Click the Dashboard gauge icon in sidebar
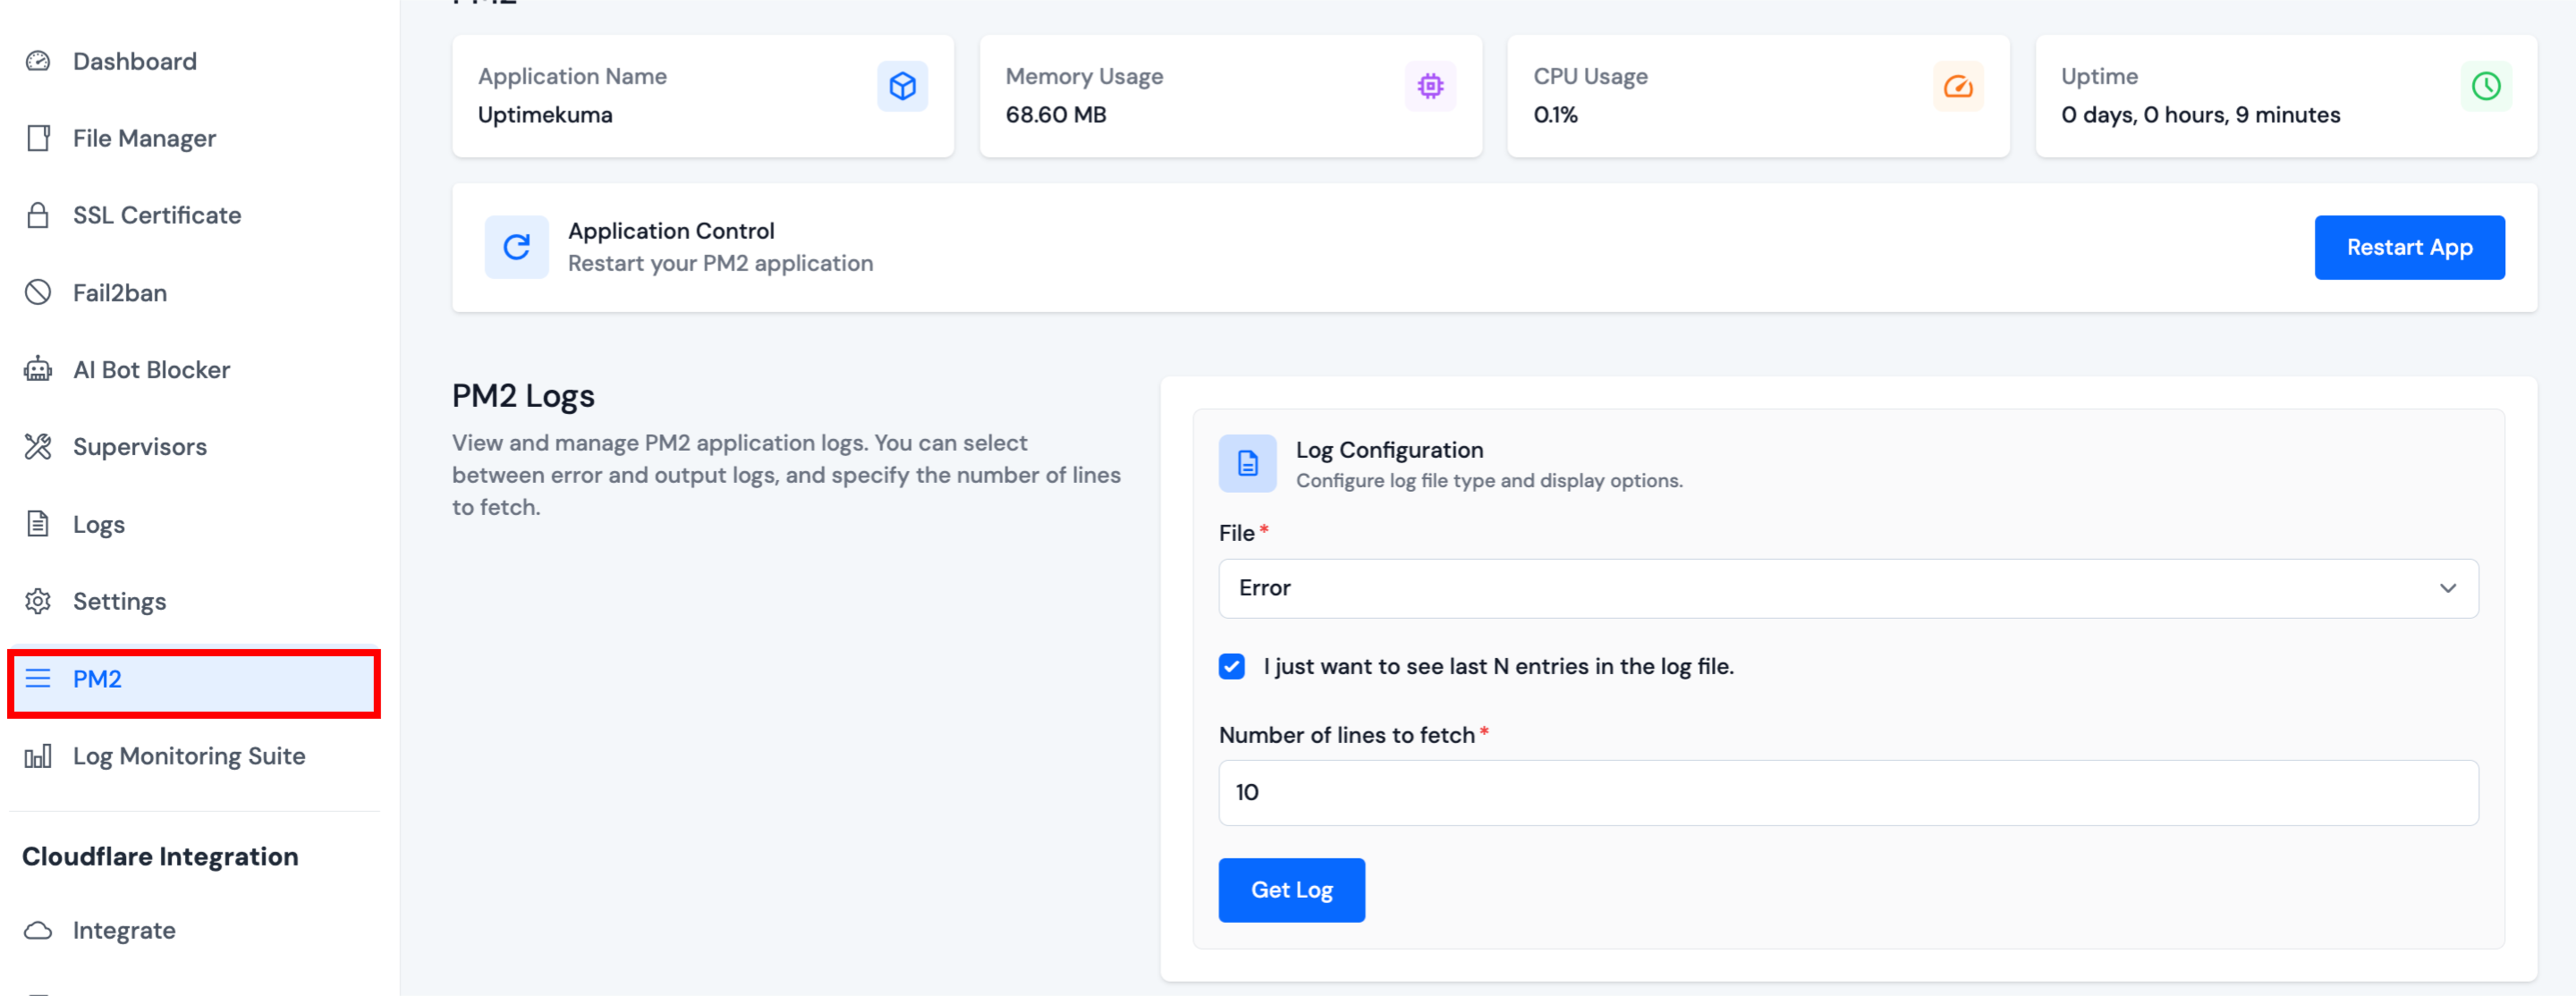Screen dimensions: 2576x996 pos(38,61)
